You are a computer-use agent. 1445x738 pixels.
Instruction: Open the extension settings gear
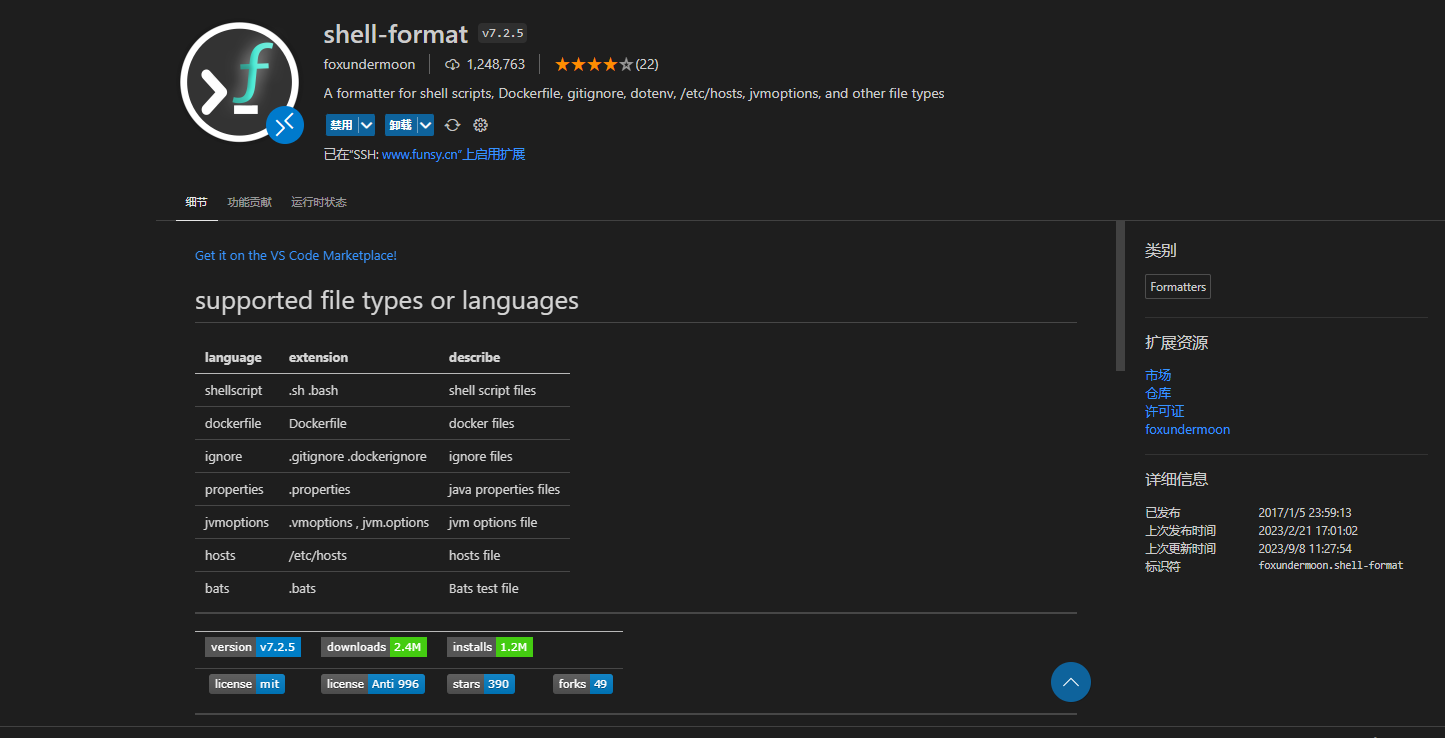click(x=480, y=125)
